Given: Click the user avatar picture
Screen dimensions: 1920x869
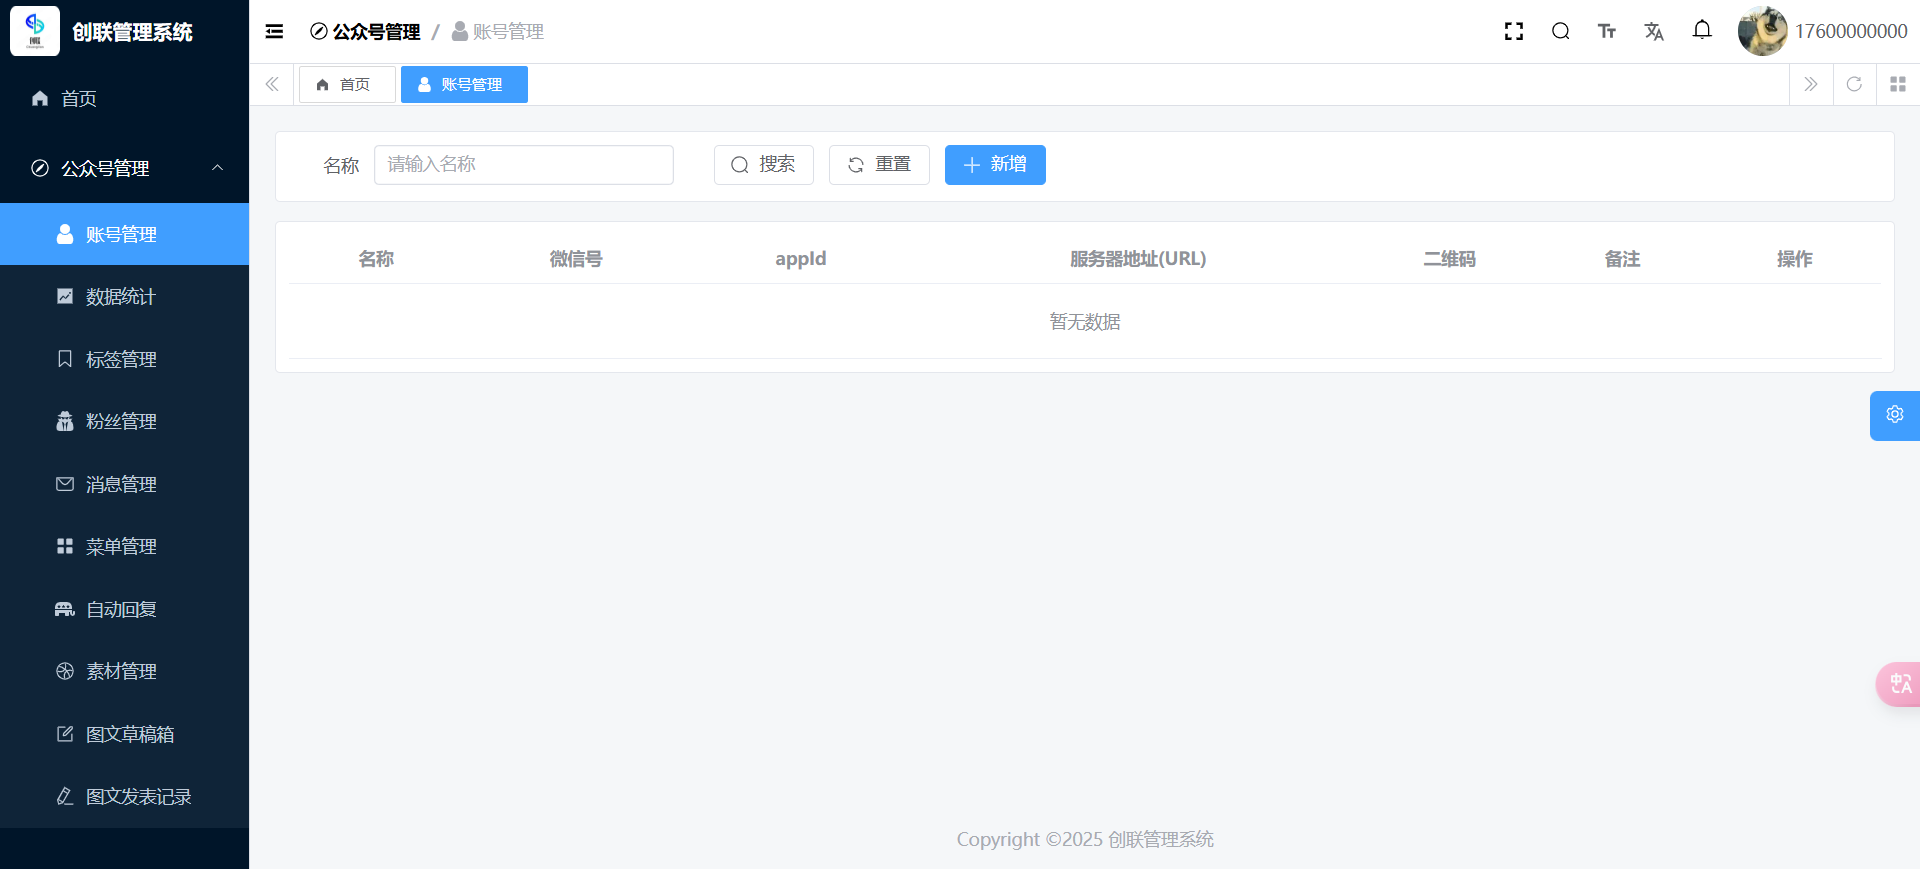Looking at the screenshot, I should point(1762,31).
